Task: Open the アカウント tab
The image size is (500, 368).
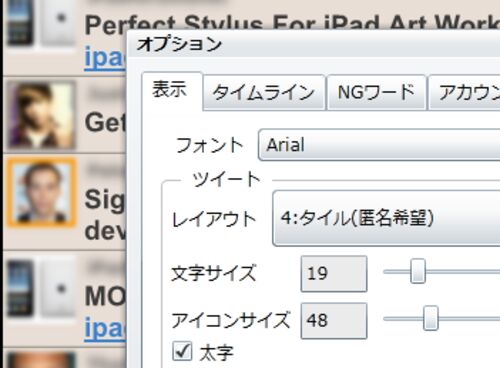Action: (x=464, y=92)
